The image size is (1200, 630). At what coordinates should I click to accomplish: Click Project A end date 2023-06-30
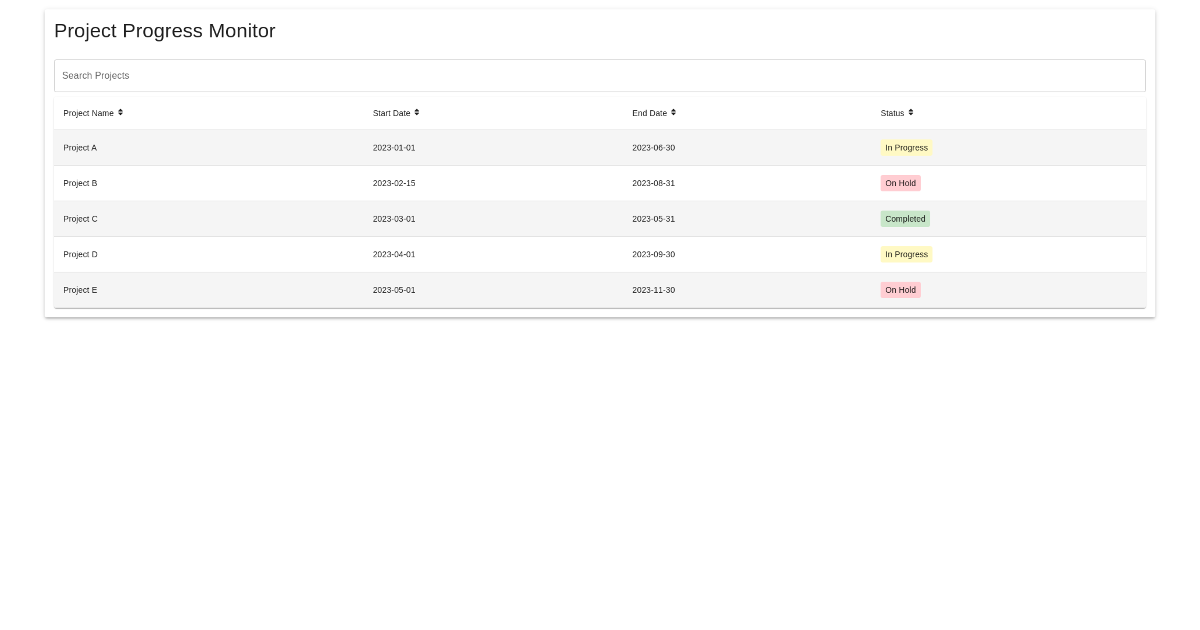tap(653, 148)
